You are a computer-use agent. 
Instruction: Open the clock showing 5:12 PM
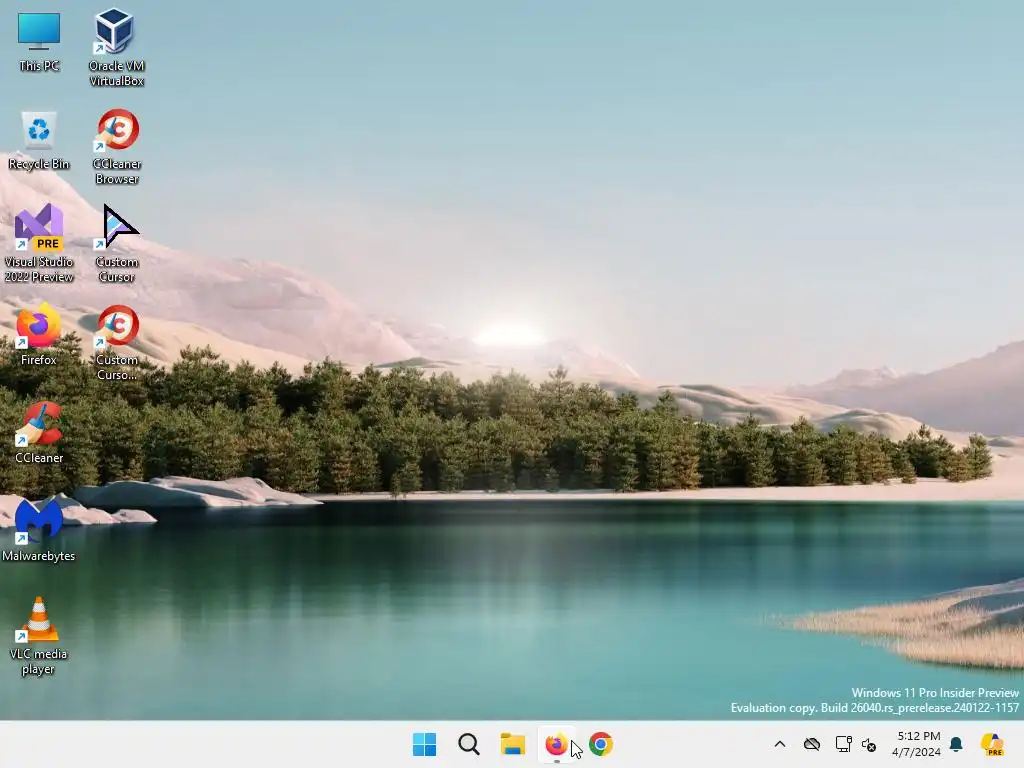coord(917,744)
